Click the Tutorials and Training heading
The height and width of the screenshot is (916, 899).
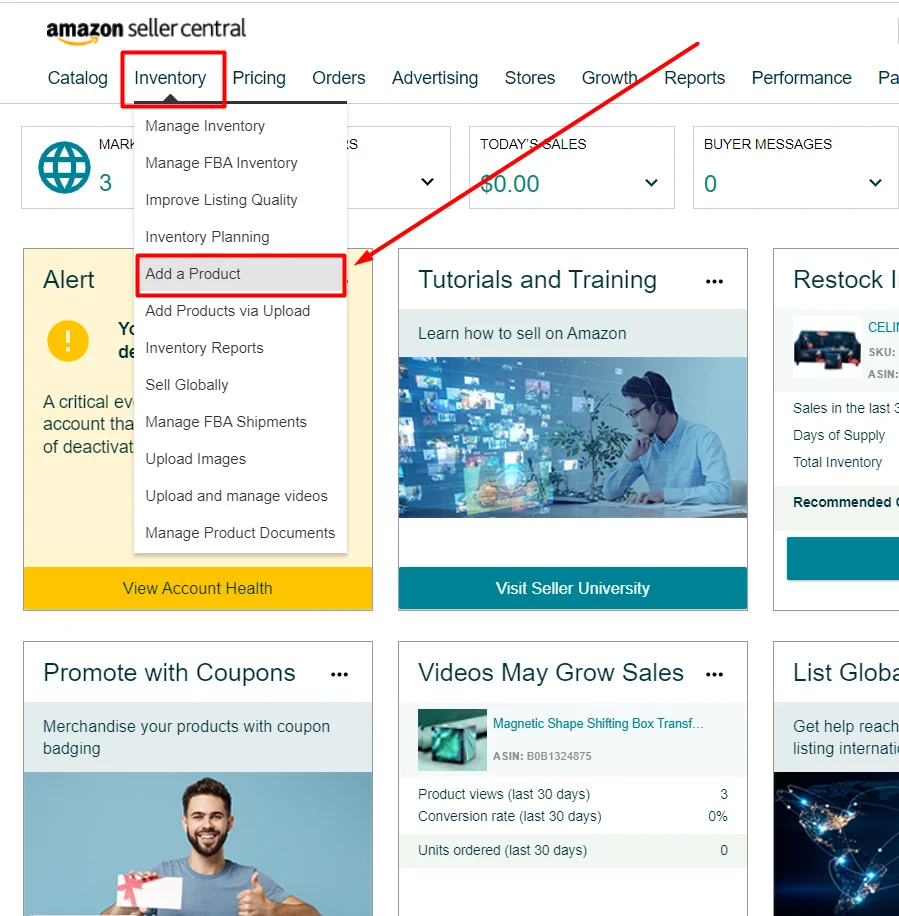pyautogui.click(x=537, y=280)
